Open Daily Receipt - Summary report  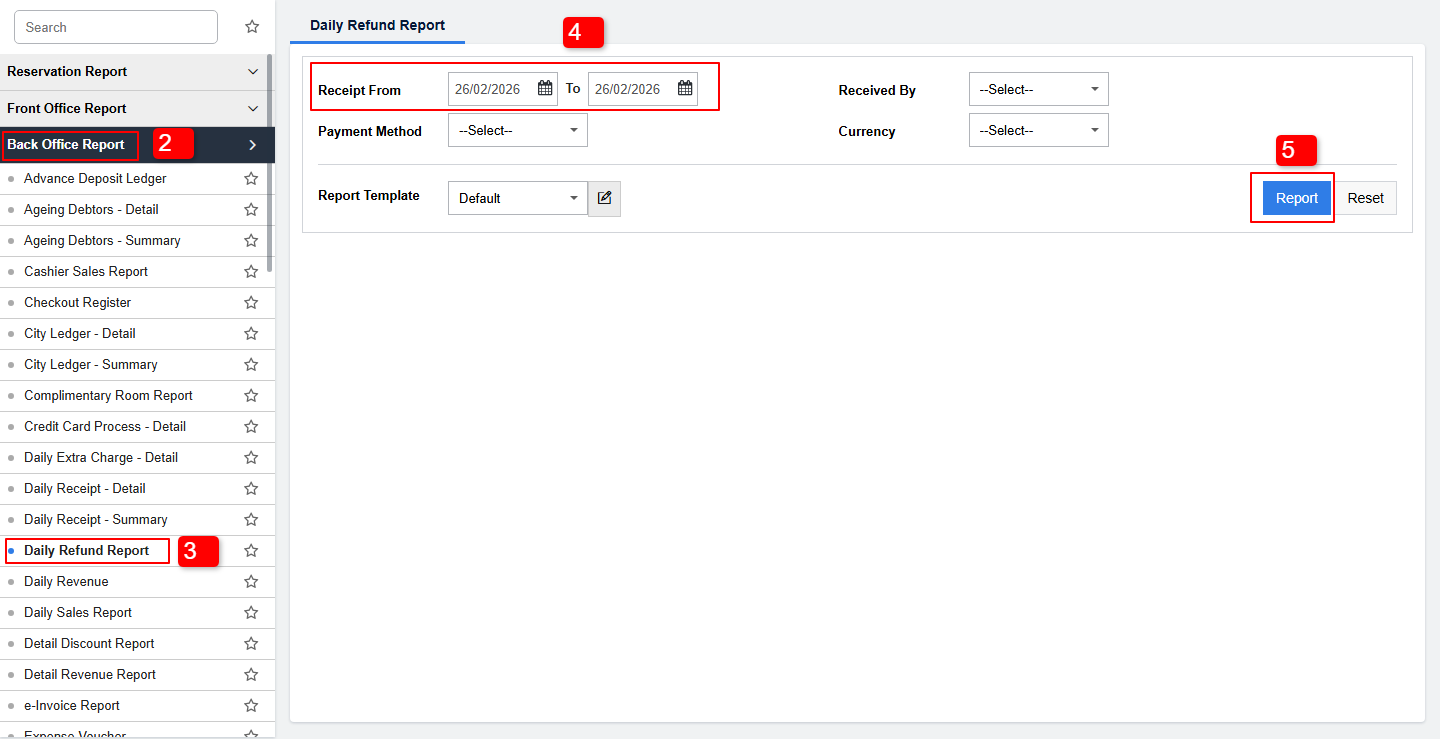(x=96, y=520)
